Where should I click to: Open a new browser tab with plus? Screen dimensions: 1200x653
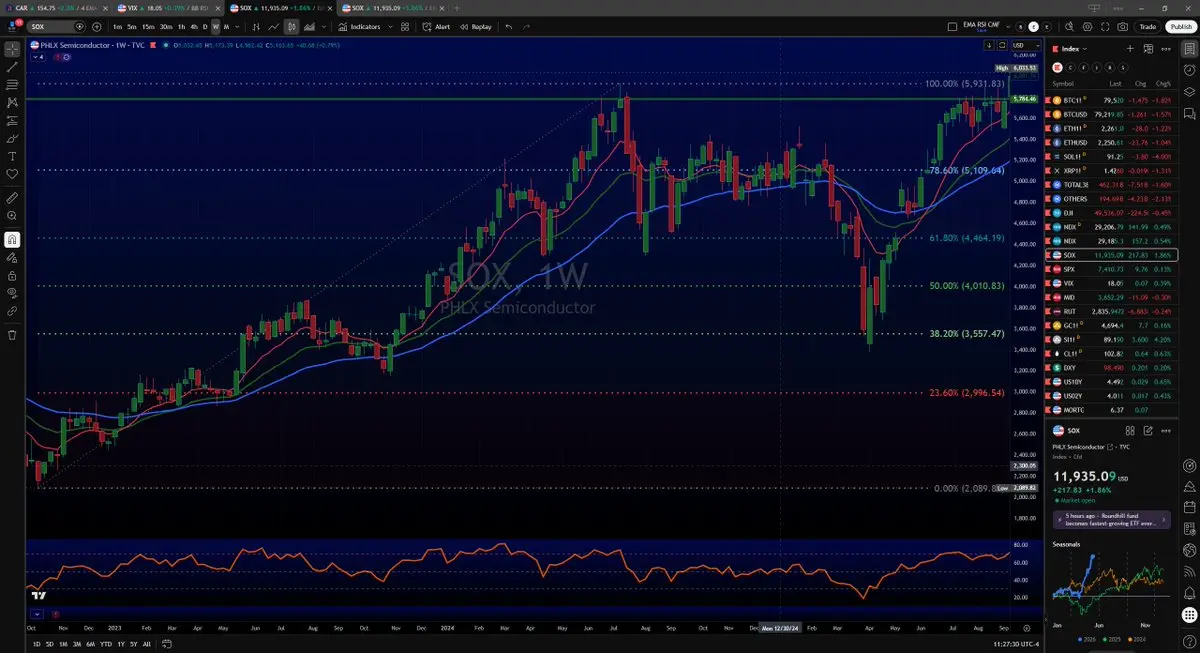pos(457,7)
